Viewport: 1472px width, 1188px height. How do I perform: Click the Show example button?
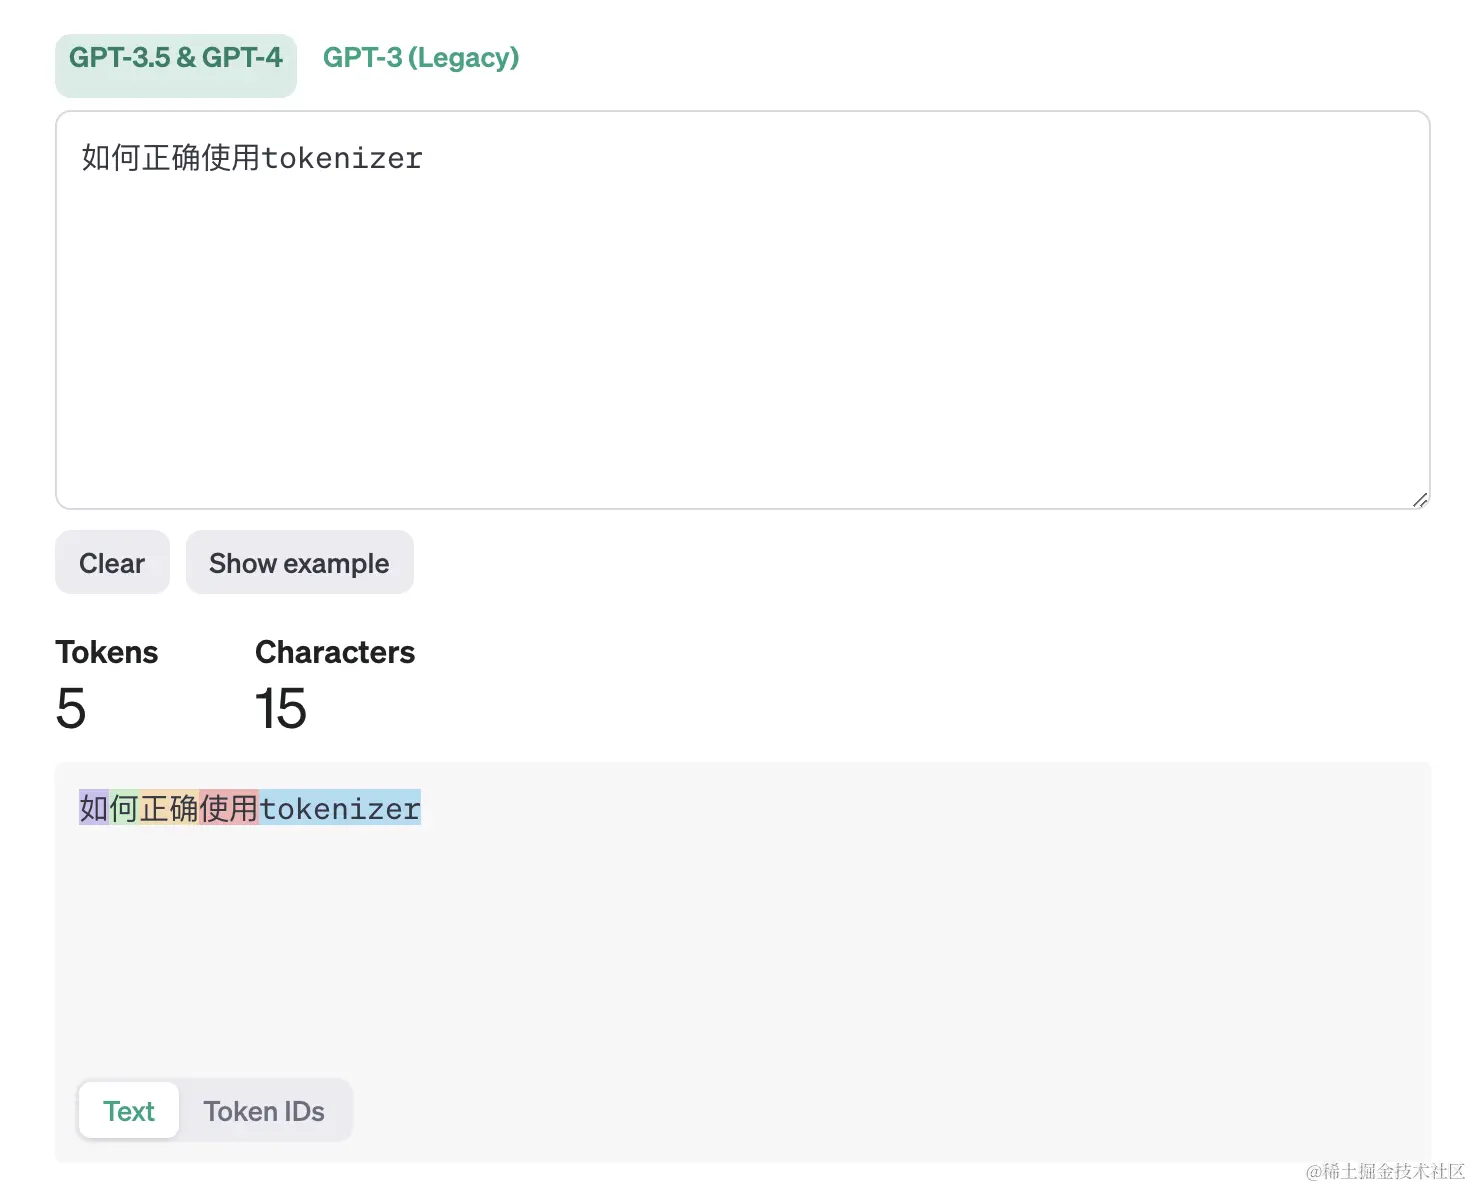click(x=299, y=562)
